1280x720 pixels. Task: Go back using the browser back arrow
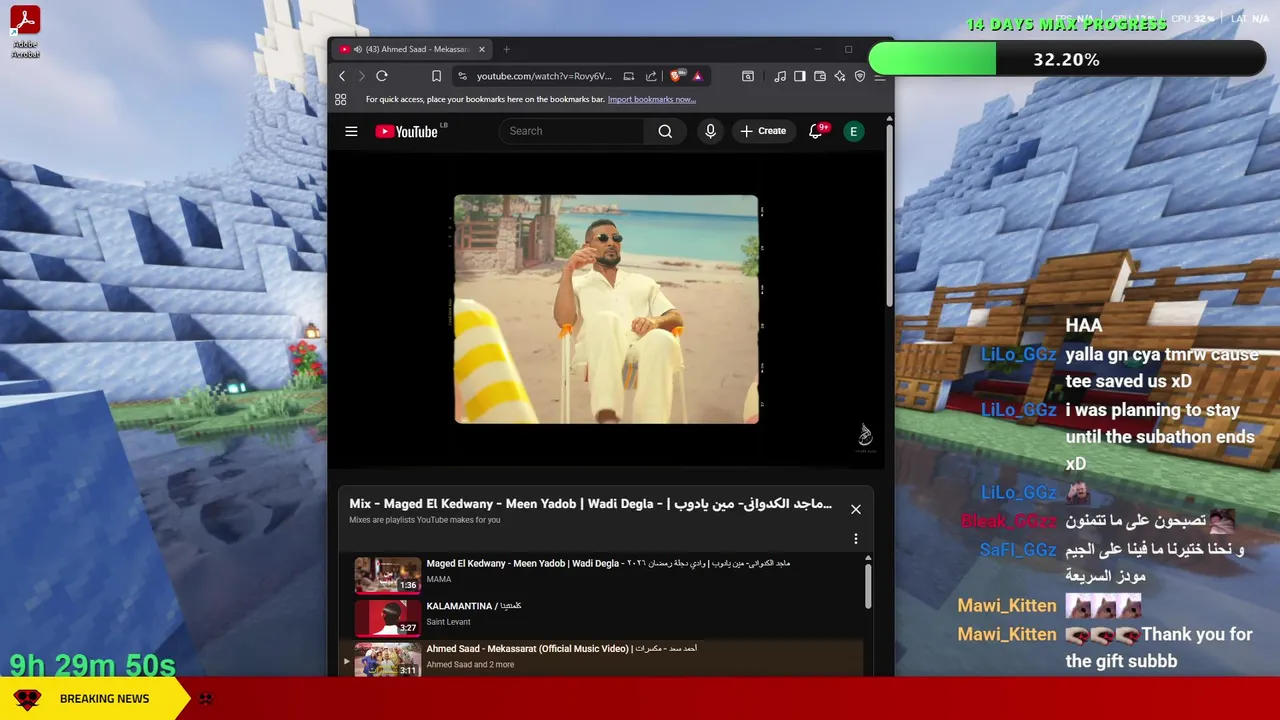pos(342,76)
